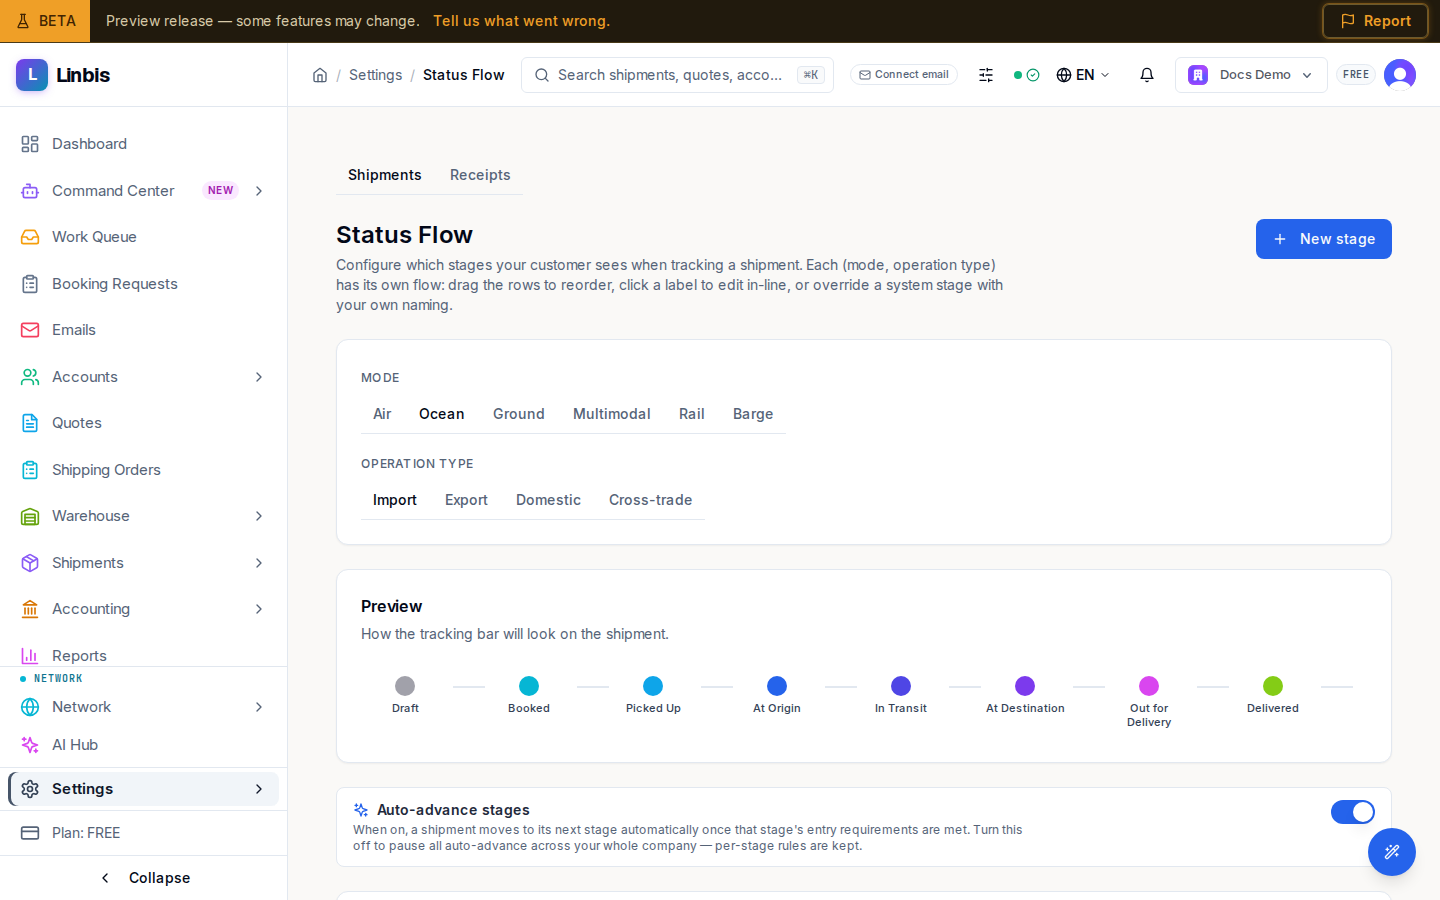Click the Network globe icon in sidebar
Screen dimensions: 1440x900
30,707
